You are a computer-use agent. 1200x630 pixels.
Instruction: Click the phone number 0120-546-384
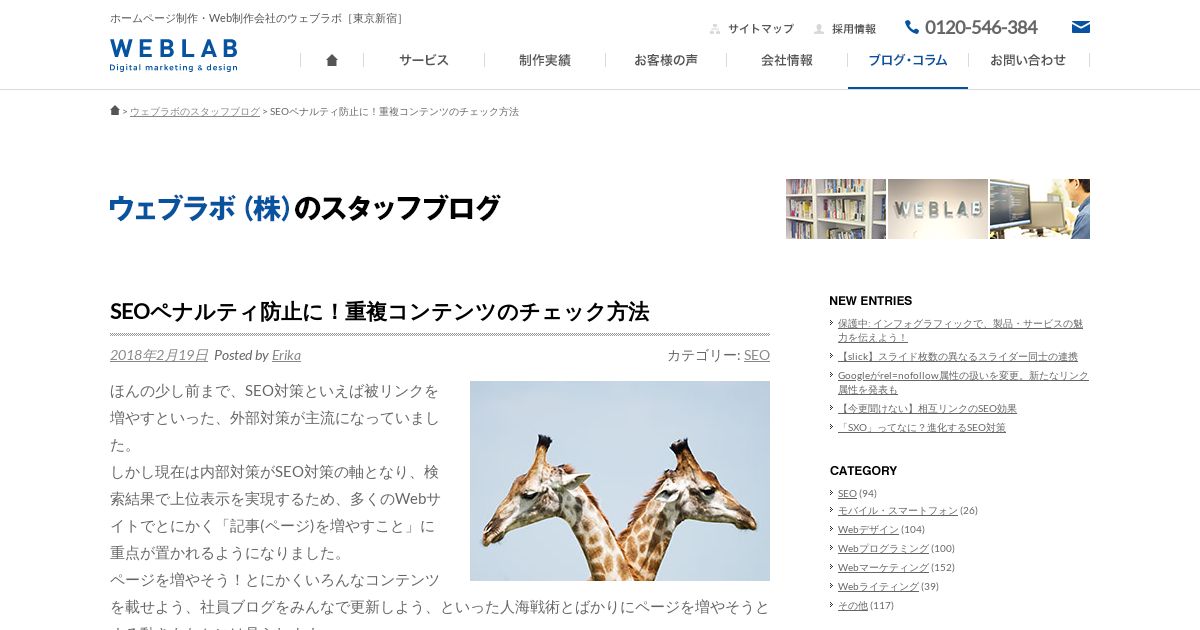tap(971, 27)
